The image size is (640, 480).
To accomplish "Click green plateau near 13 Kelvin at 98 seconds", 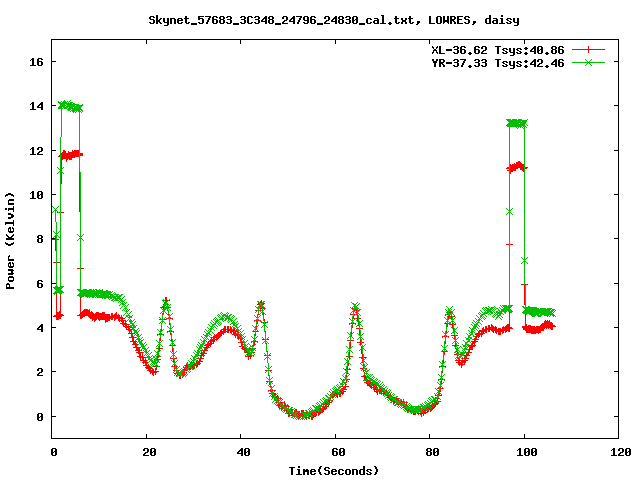I will coord(517,123).
